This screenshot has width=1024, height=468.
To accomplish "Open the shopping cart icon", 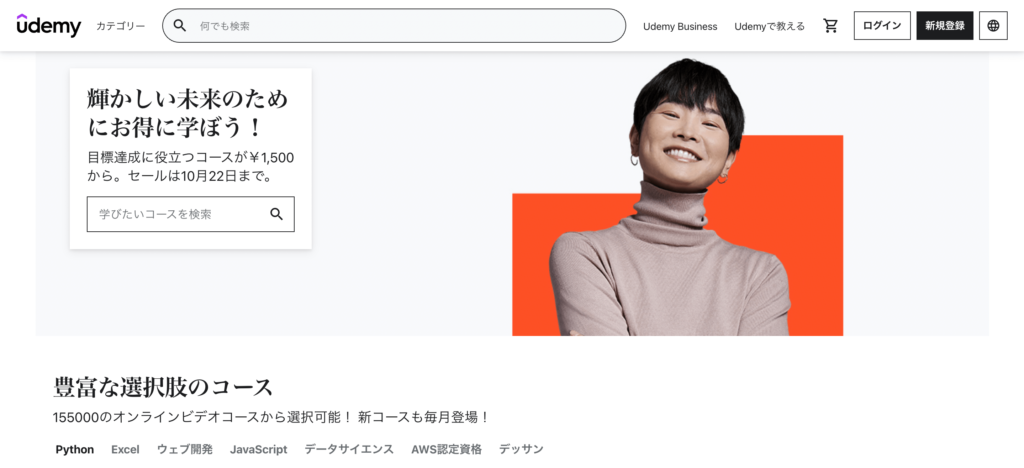I will tap(830, 26).
